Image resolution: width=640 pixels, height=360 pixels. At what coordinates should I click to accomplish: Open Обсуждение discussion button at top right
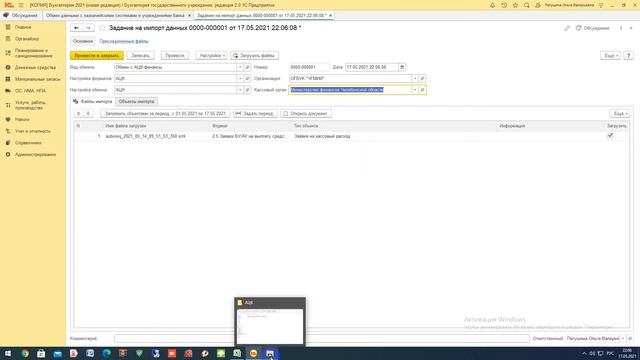(x=592, y=28)
